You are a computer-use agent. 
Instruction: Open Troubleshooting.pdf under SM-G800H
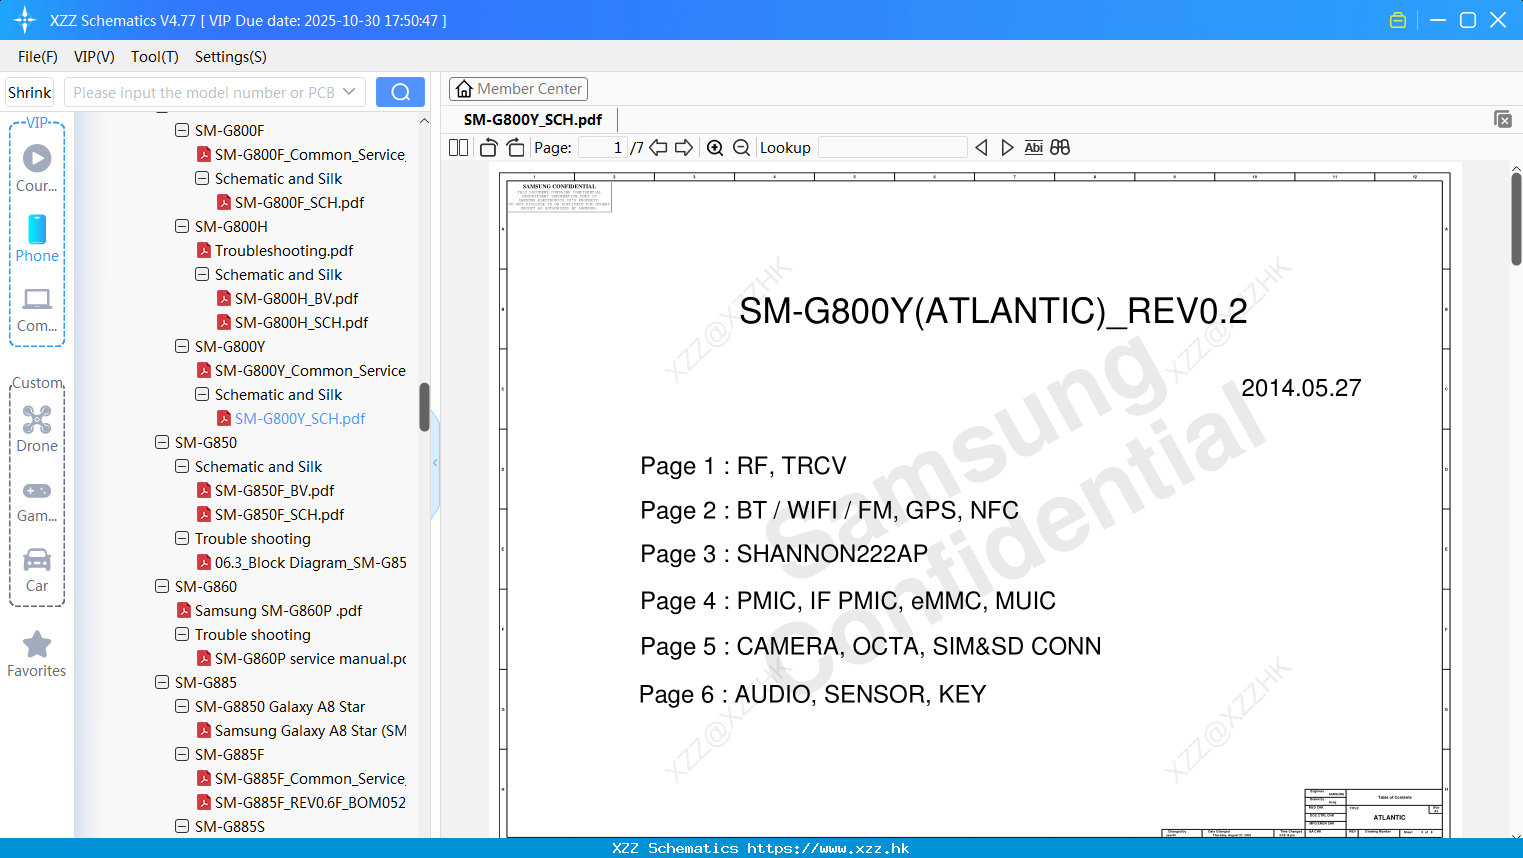pos(284,250)
